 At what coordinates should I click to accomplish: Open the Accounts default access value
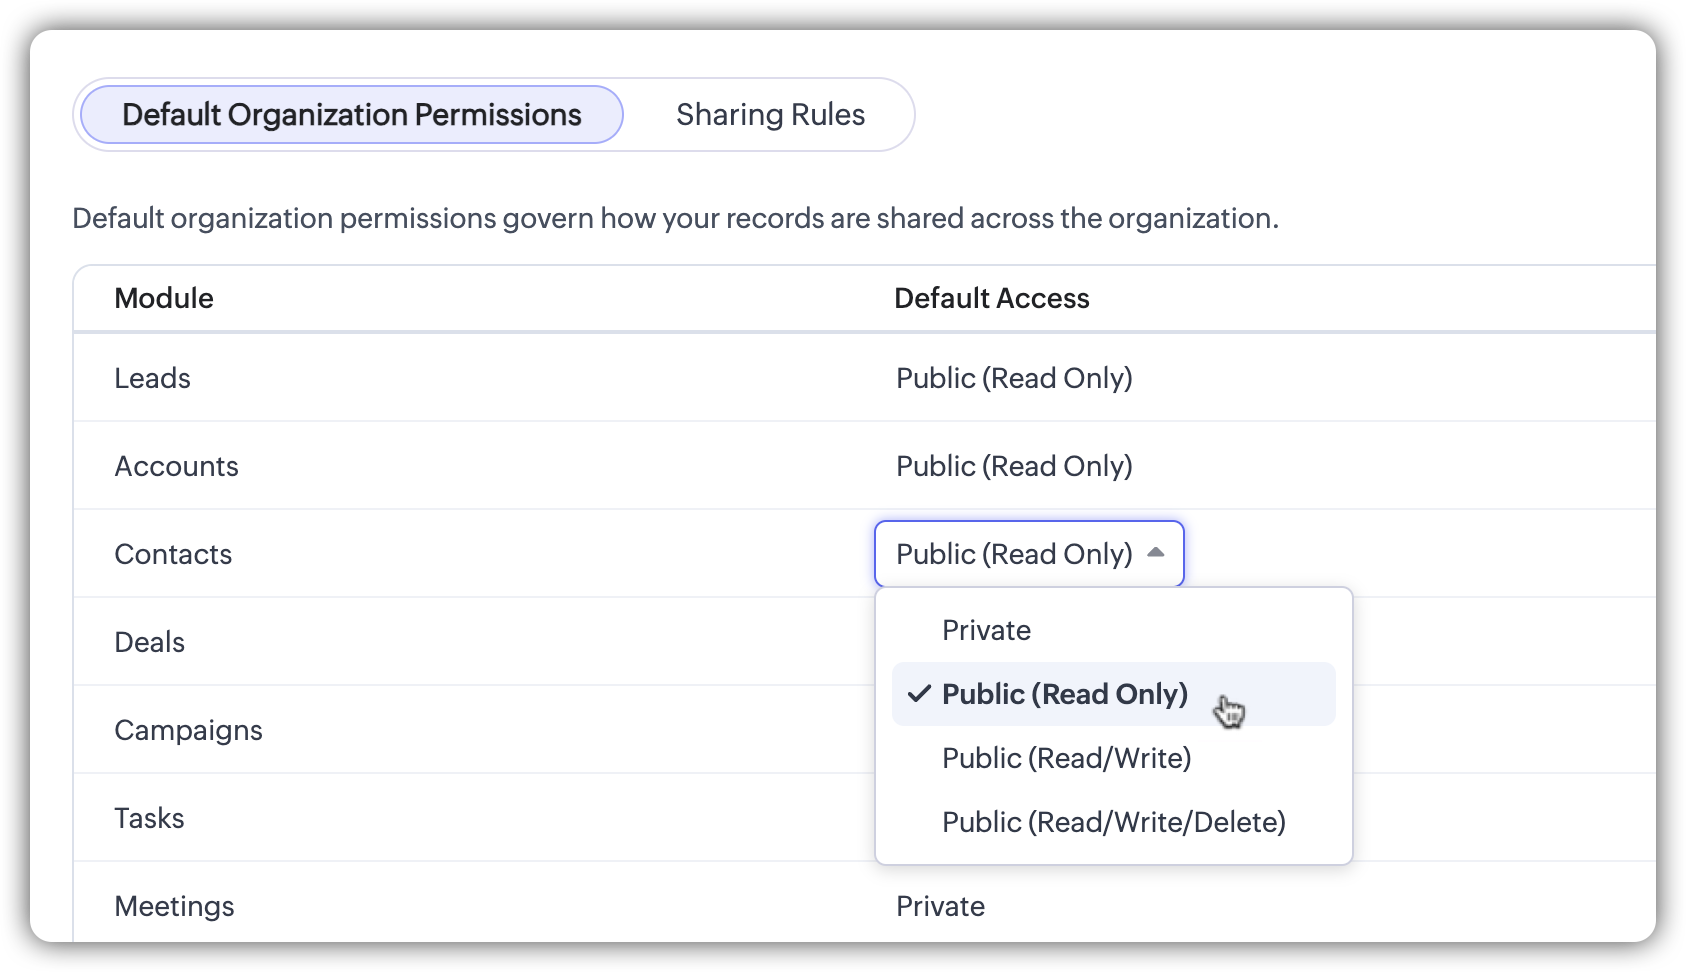(1014, 466)
